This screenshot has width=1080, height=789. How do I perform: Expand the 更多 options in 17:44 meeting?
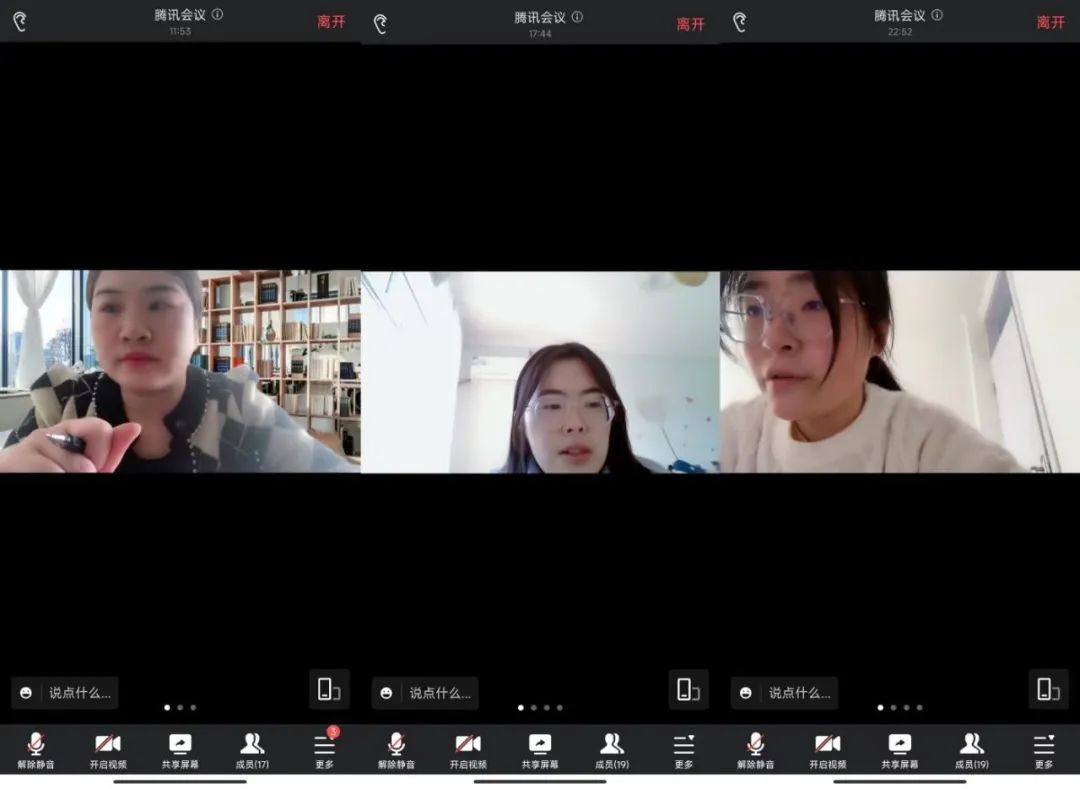tap(684, 749)
